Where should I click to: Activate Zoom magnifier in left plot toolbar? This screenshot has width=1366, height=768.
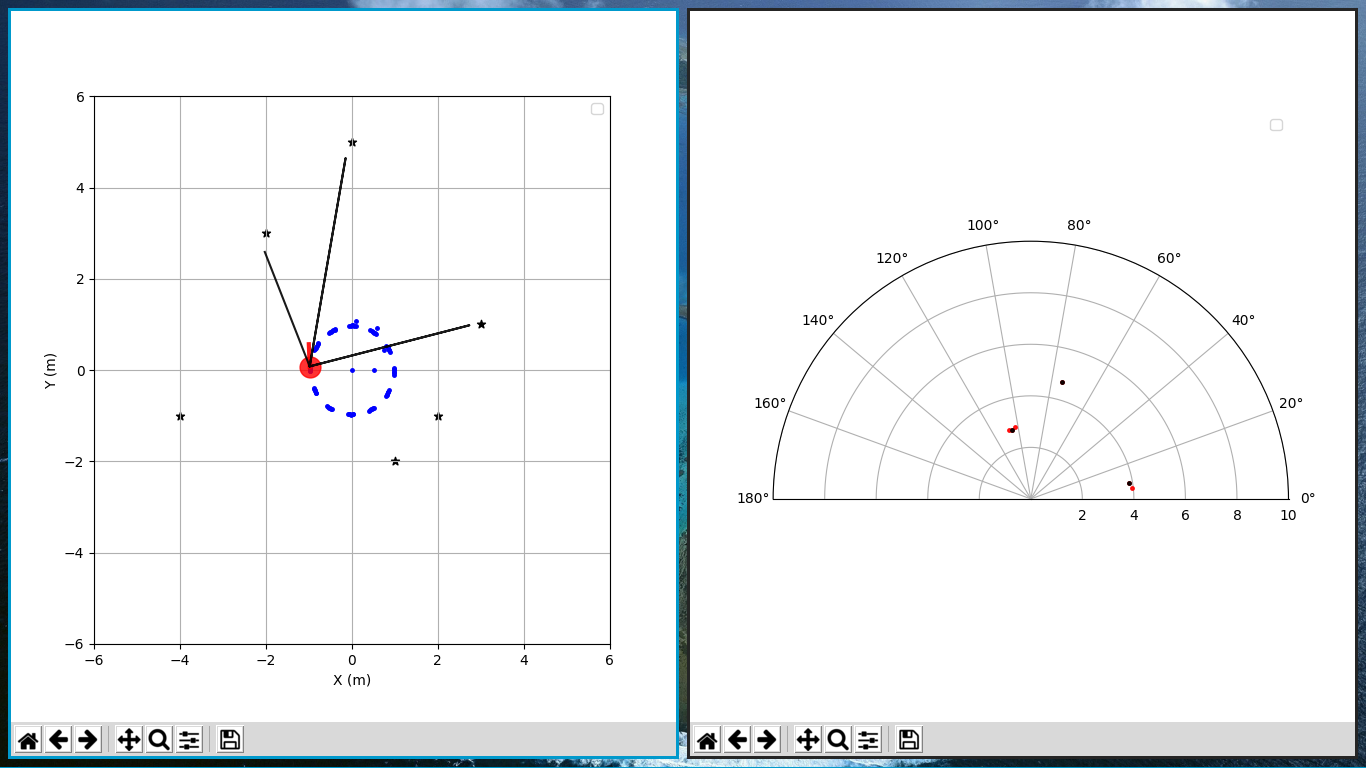point(159,740)
